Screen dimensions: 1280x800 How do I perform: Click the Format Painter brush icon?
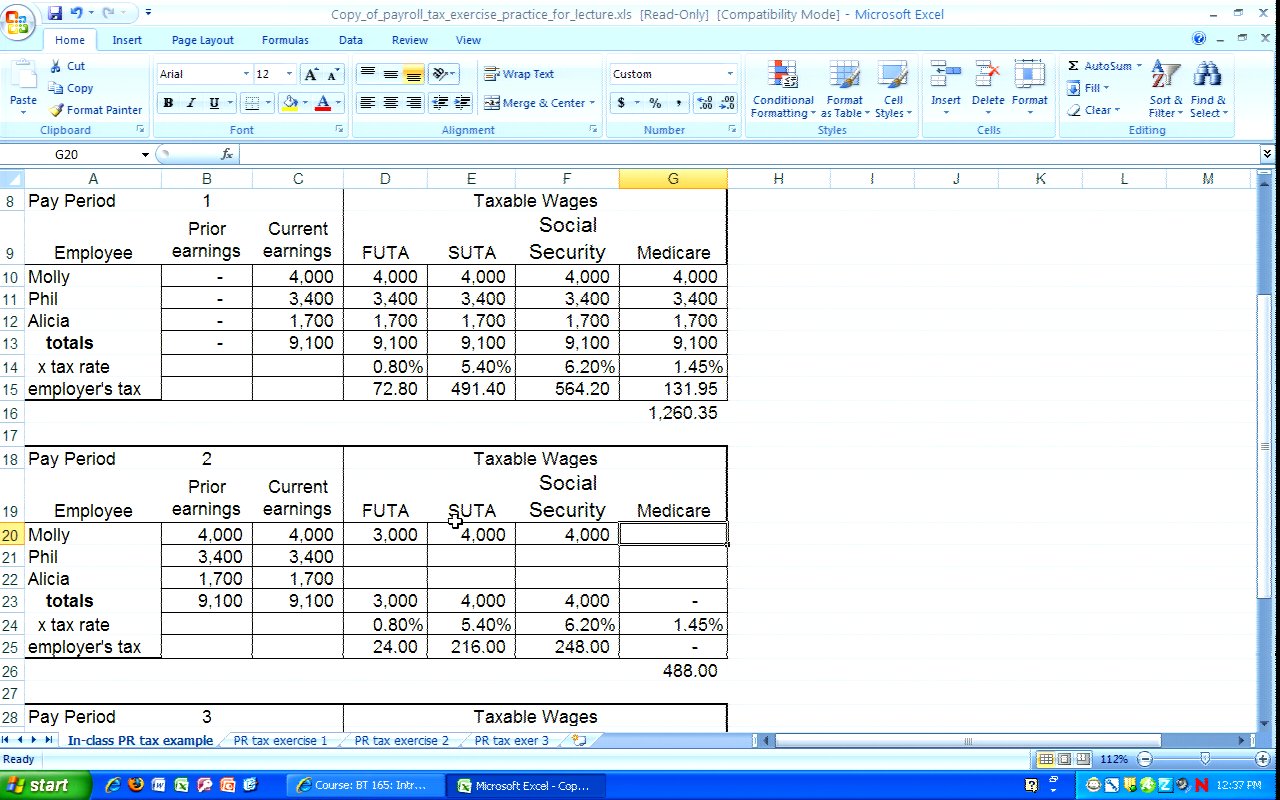click(x=57, y=110)
